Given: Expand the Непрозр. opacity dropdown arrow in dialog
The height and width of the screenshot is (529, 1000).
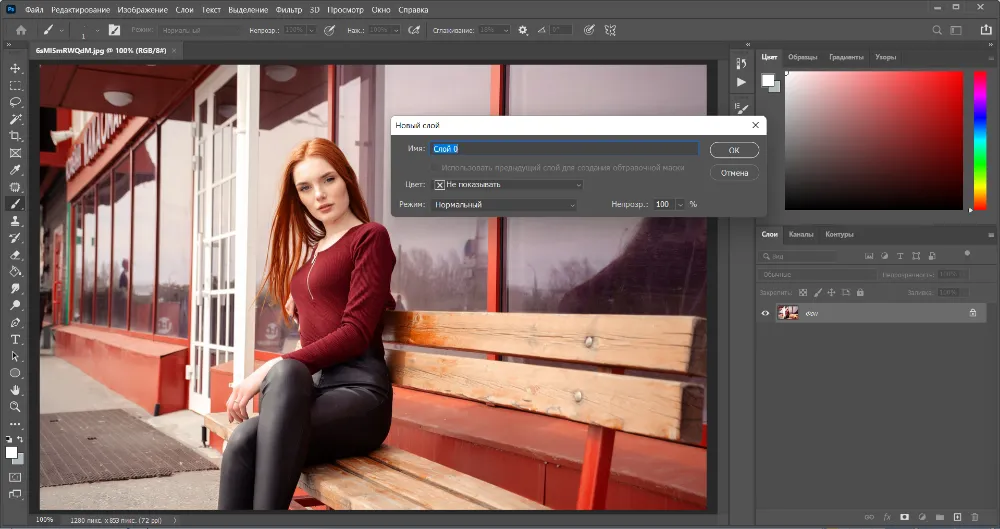Looking at the screenshot, I should coord(680,205).
